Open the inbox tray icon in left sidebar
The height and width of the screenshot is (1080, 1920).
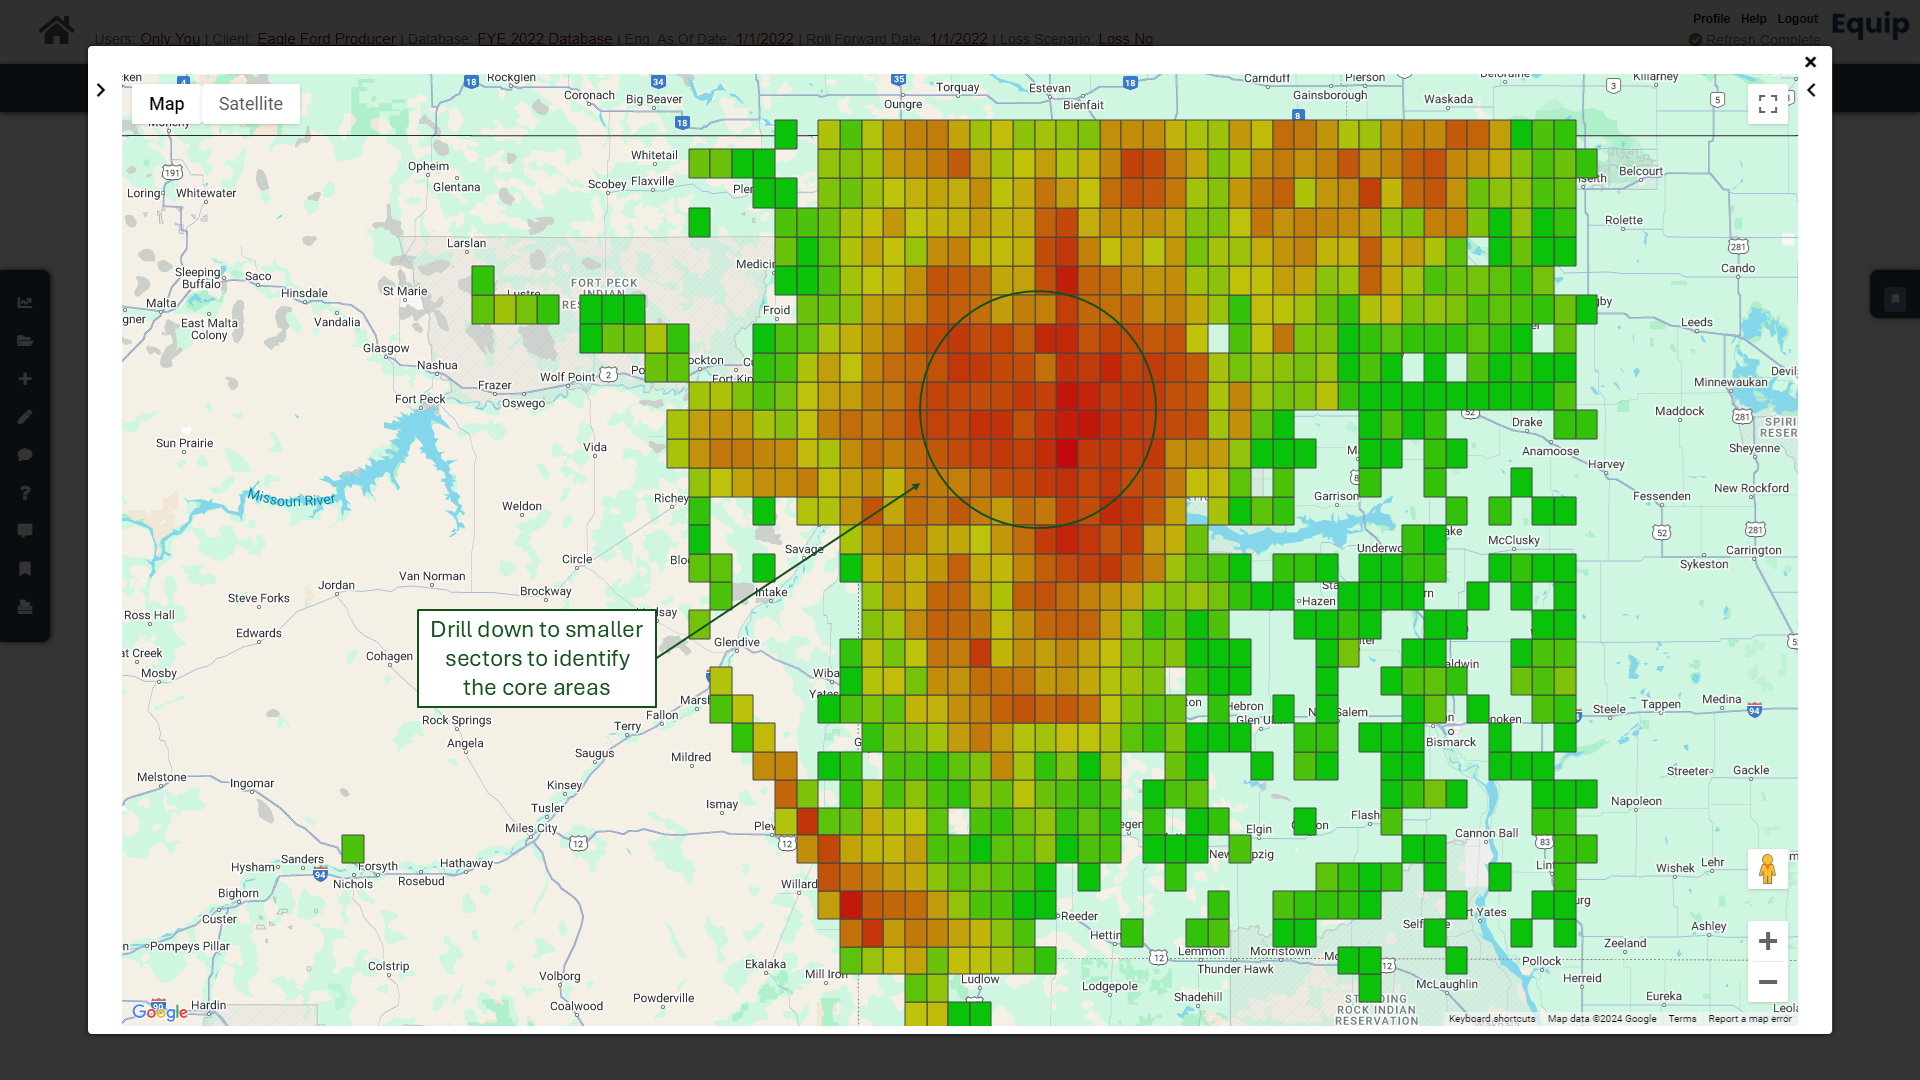(x=25, y=606)
